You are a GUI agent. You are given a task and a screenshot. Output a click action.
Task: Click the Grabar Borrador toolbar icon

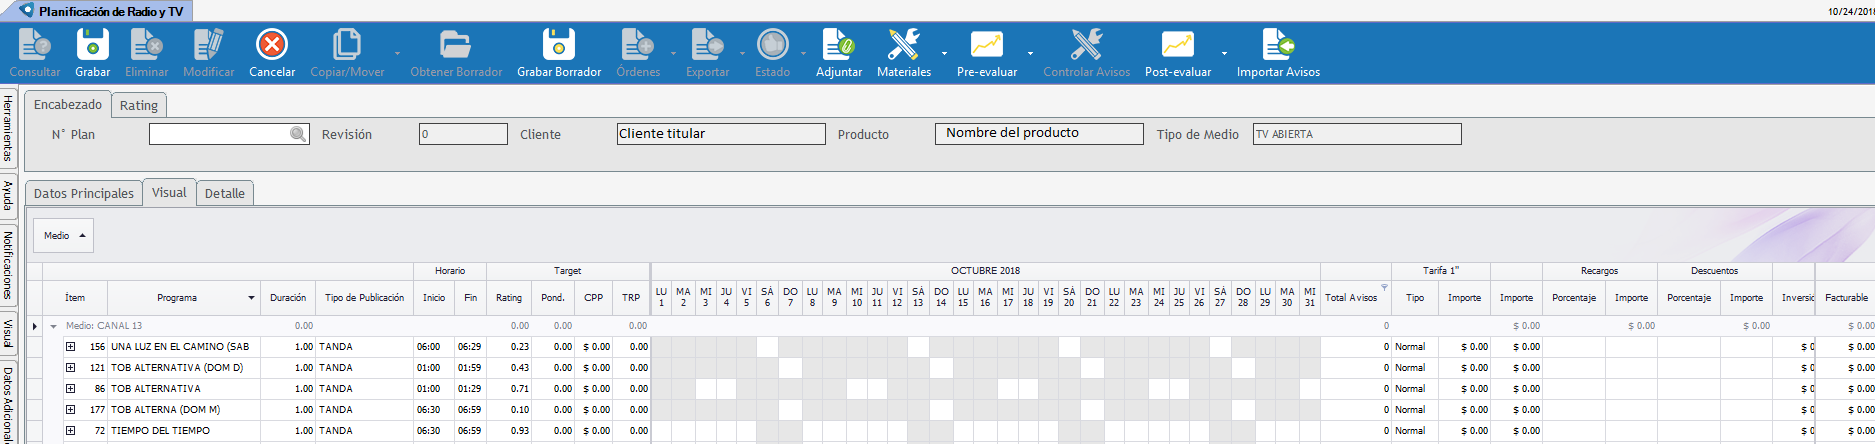(x=558, y=45)
